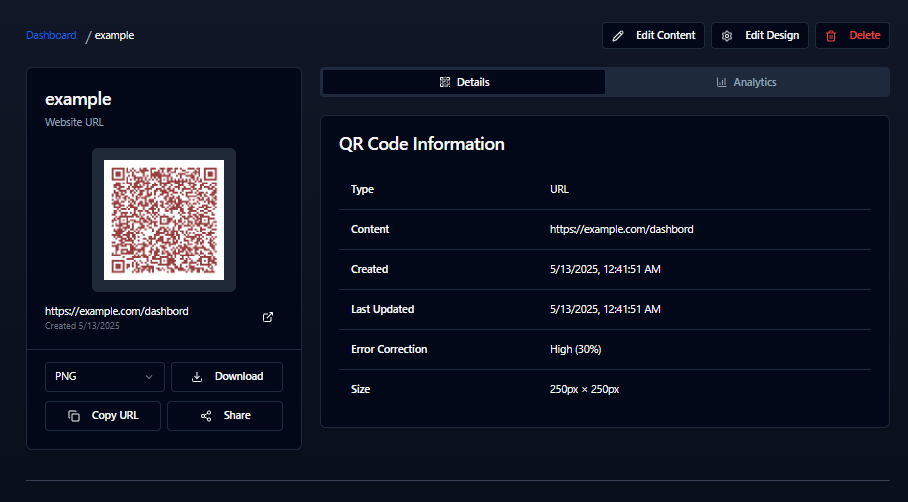Image resolution: width=908 pixels, height=502 pixels.
Task: Click the share icon in Share button
Action: click(x=206, y=416)
